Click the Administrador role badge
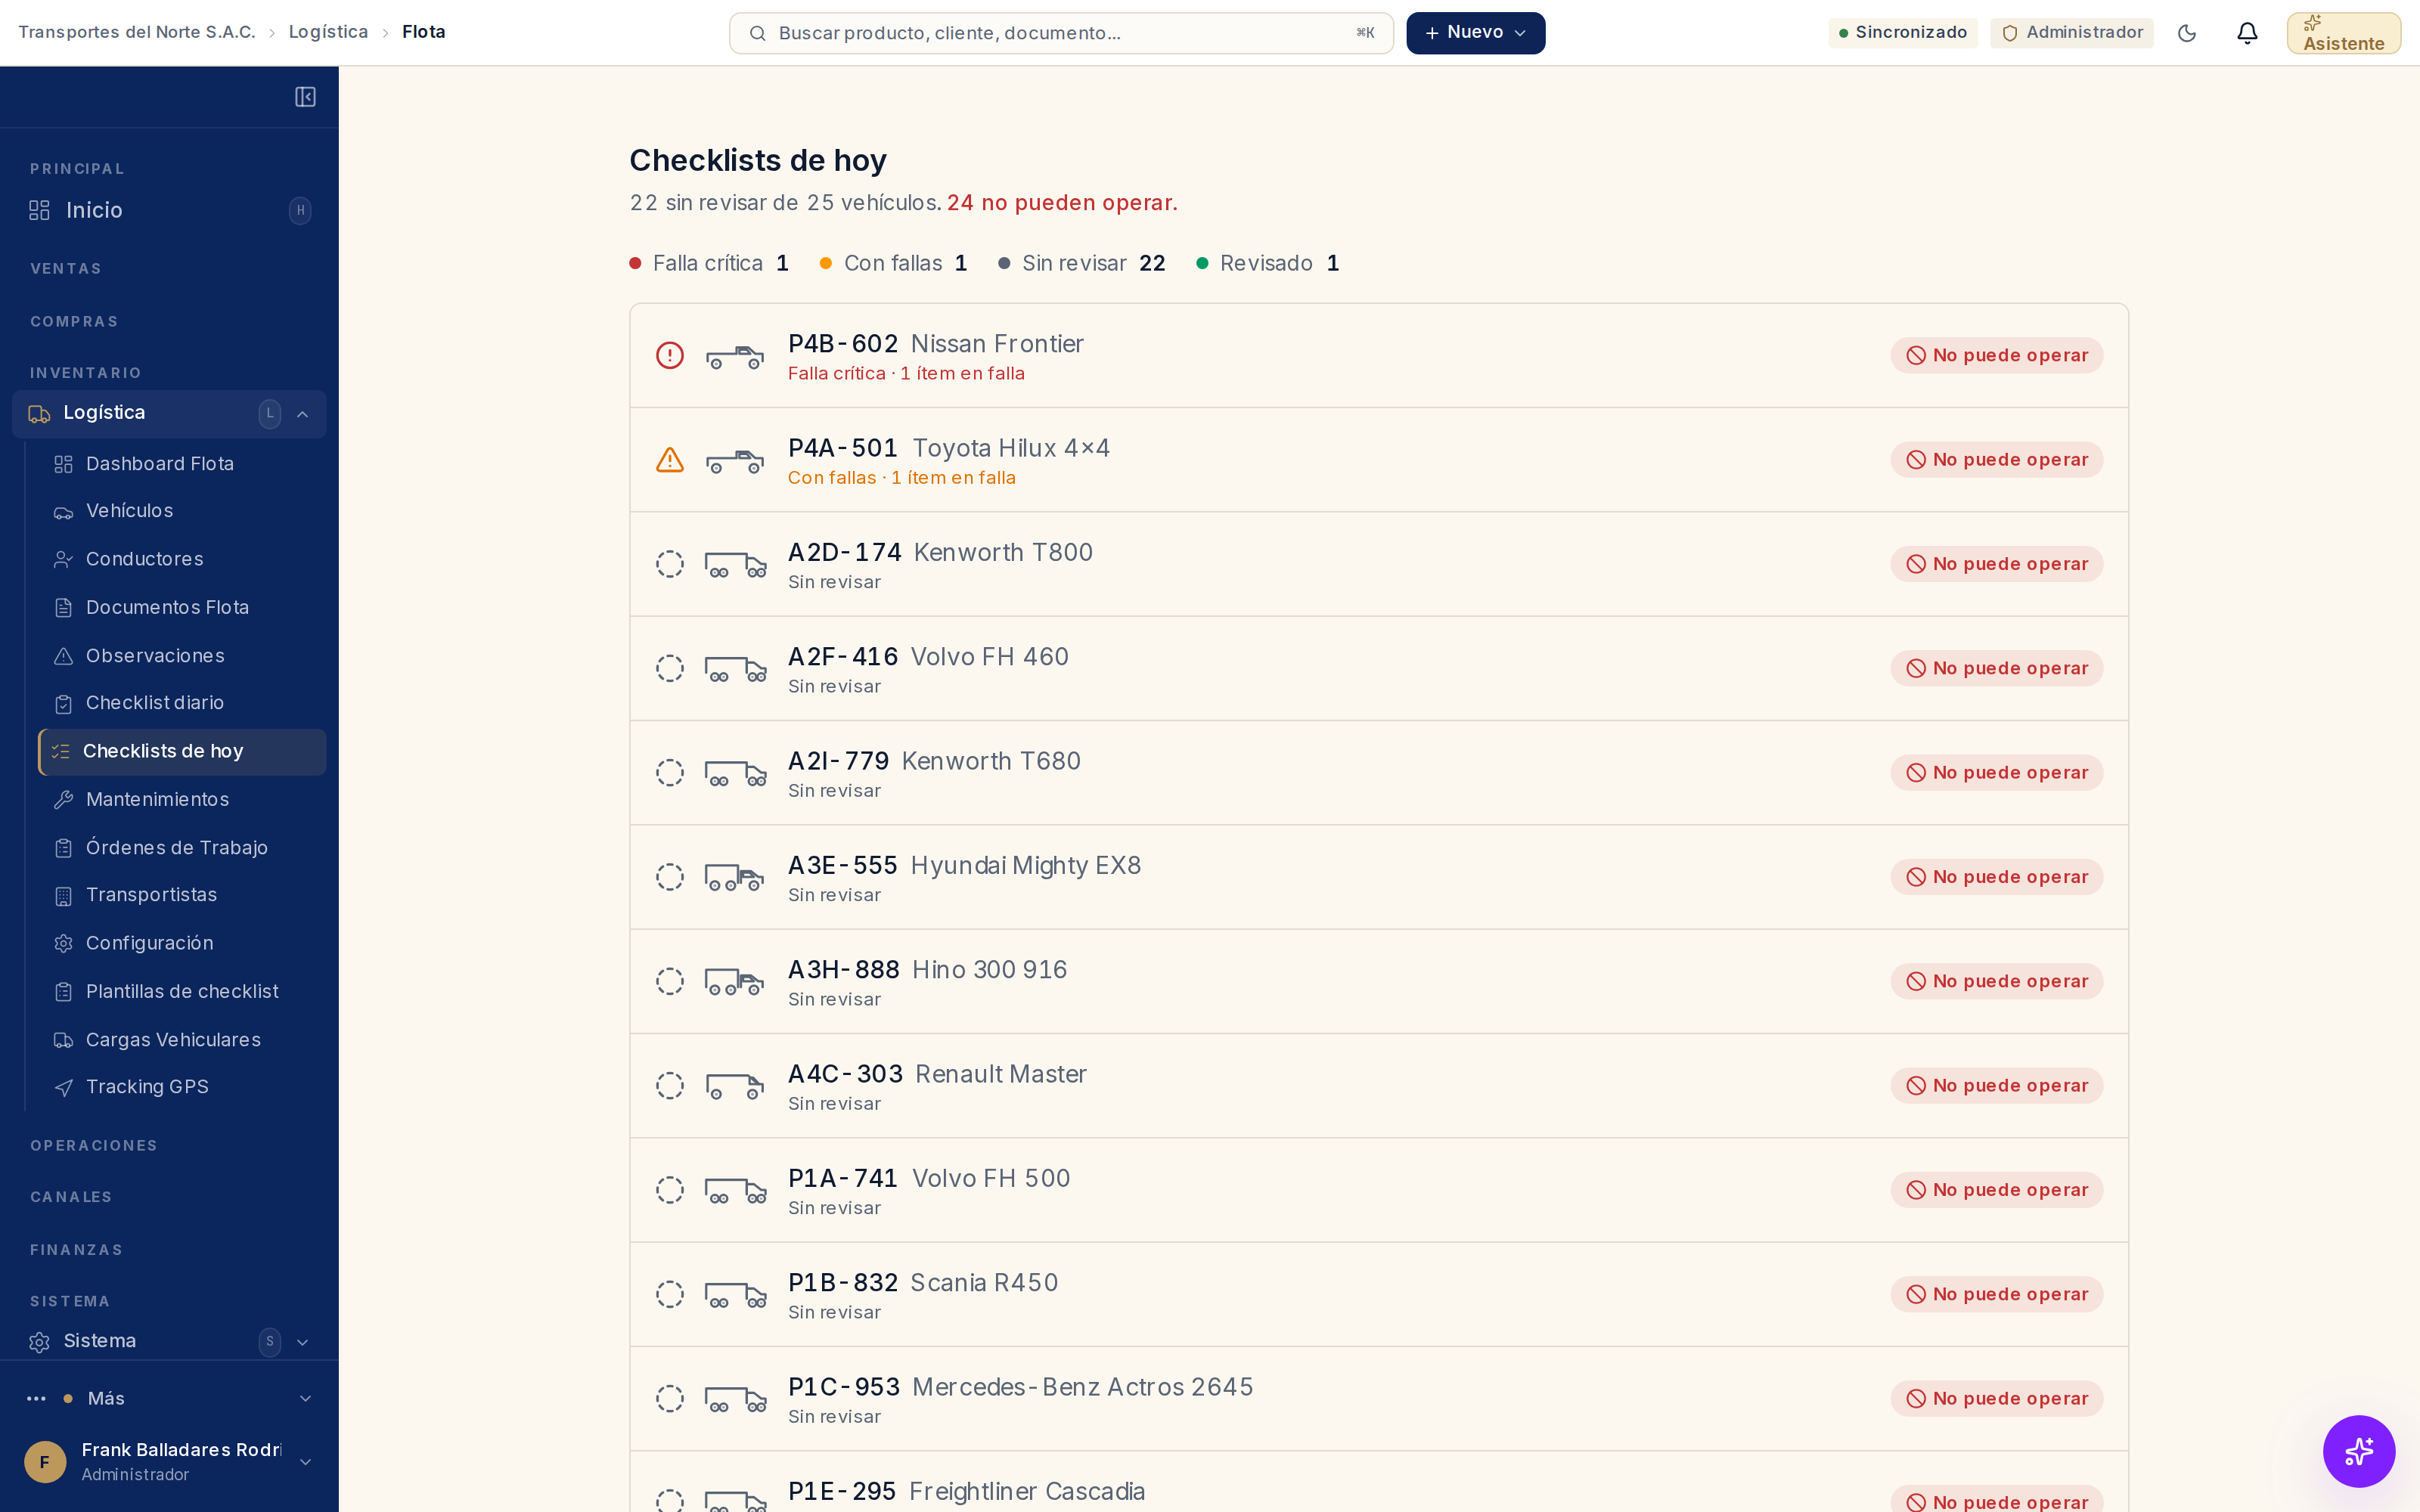The image size is (2420, 1512). 2072,33
